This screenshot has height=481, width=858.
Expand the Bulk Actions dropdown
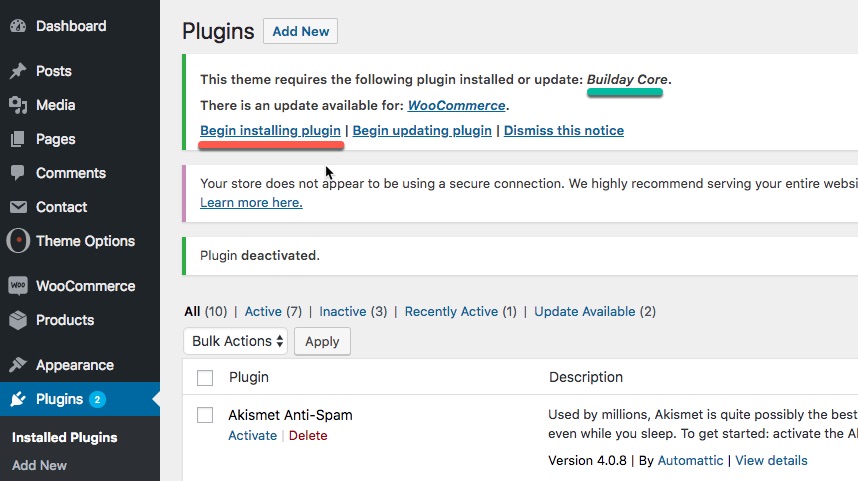235,341
